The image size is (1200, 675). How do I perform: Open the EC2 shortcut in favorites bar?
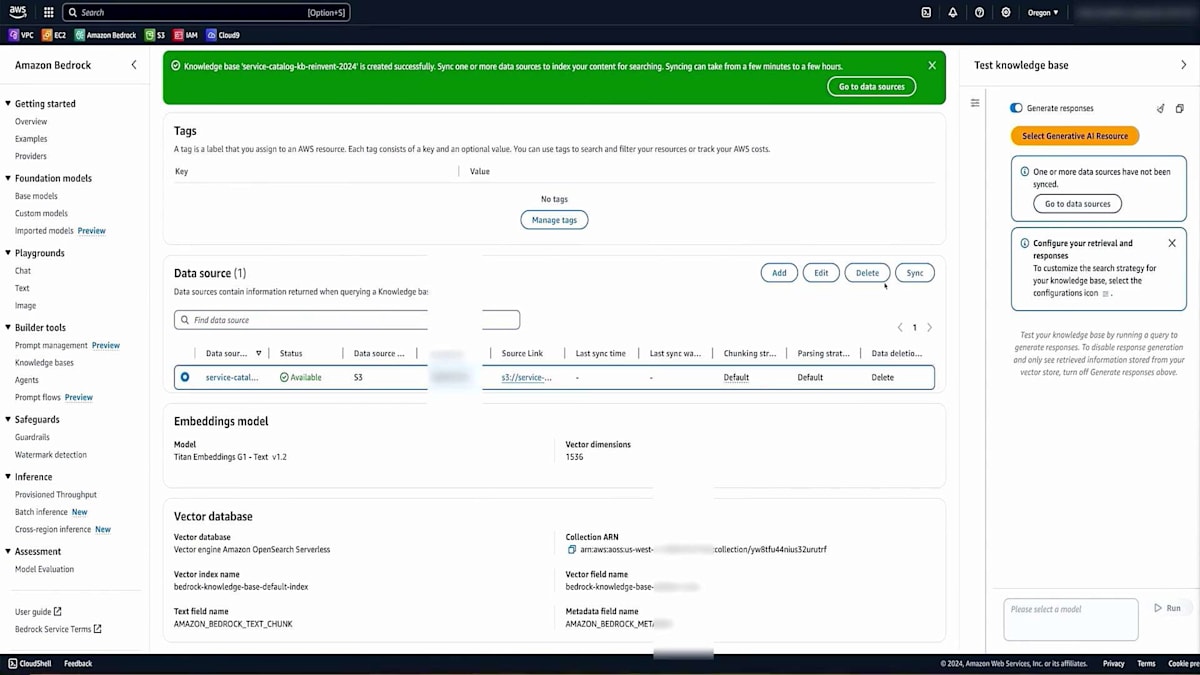tap(54, 35)
